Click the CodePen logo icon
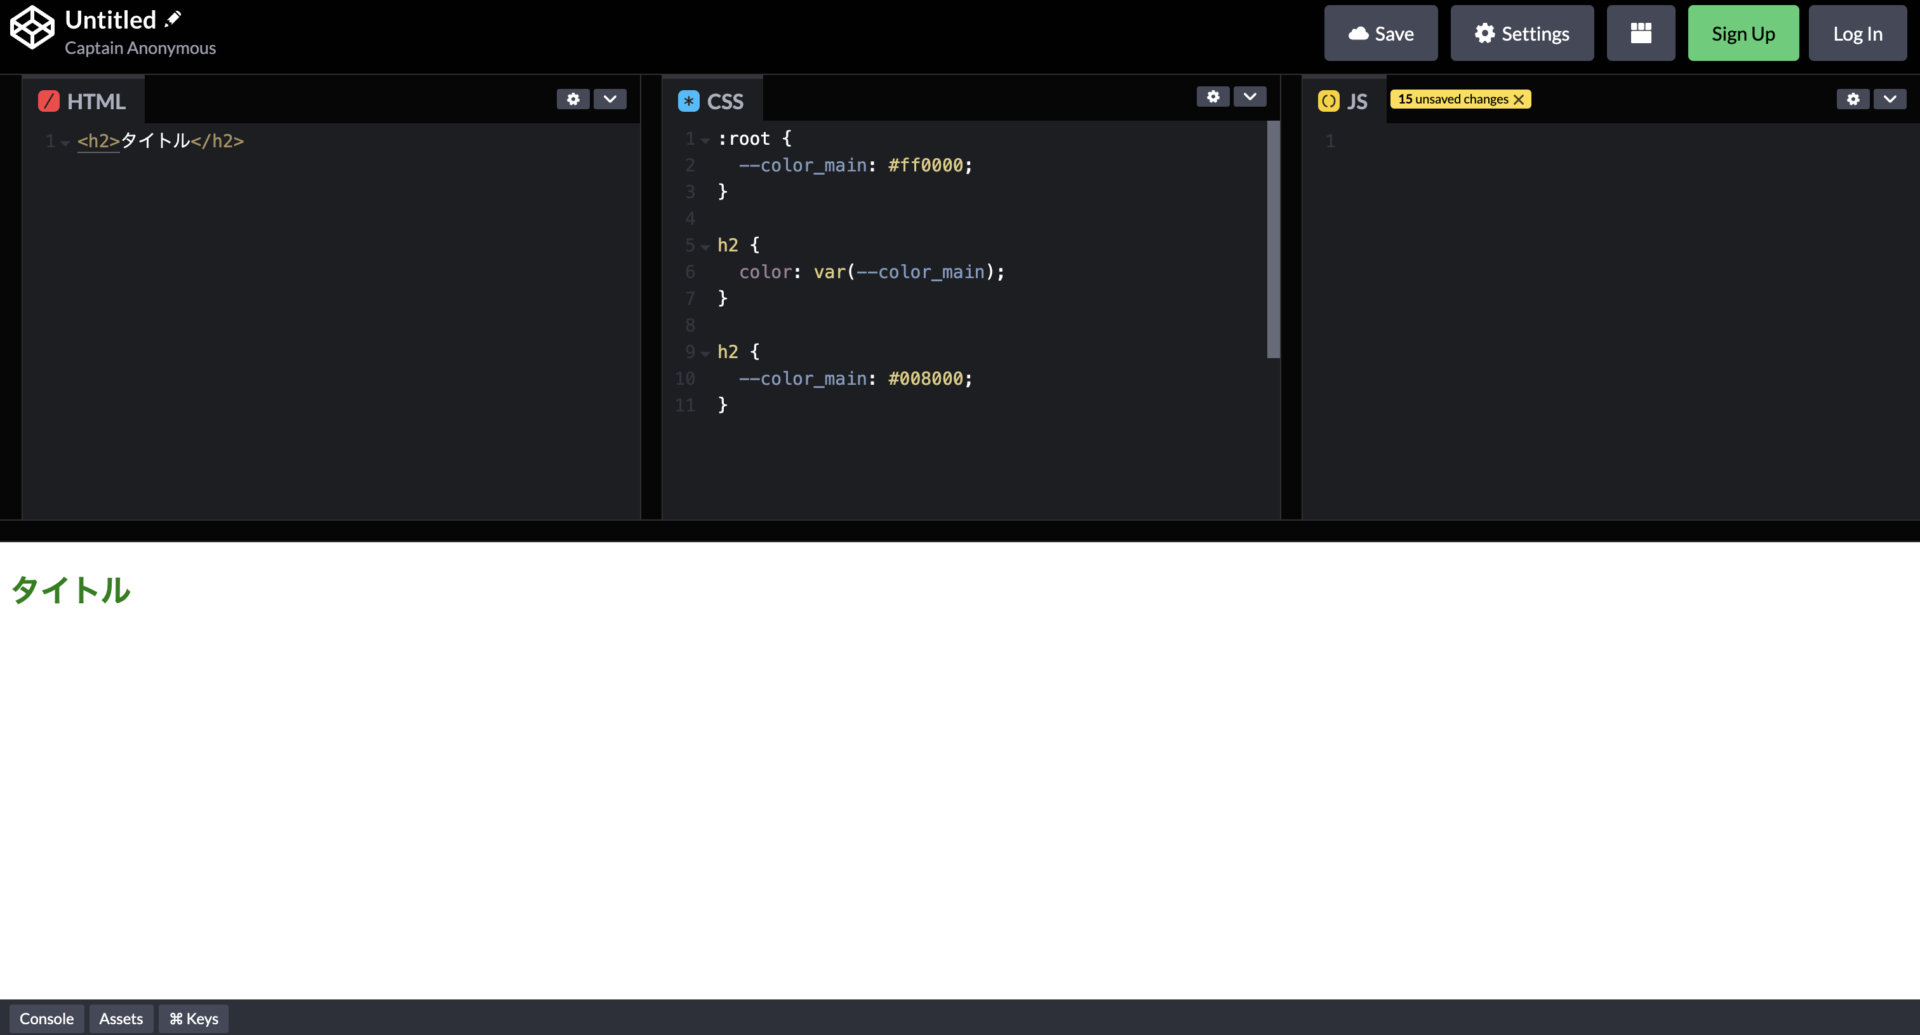 [32, 27]
